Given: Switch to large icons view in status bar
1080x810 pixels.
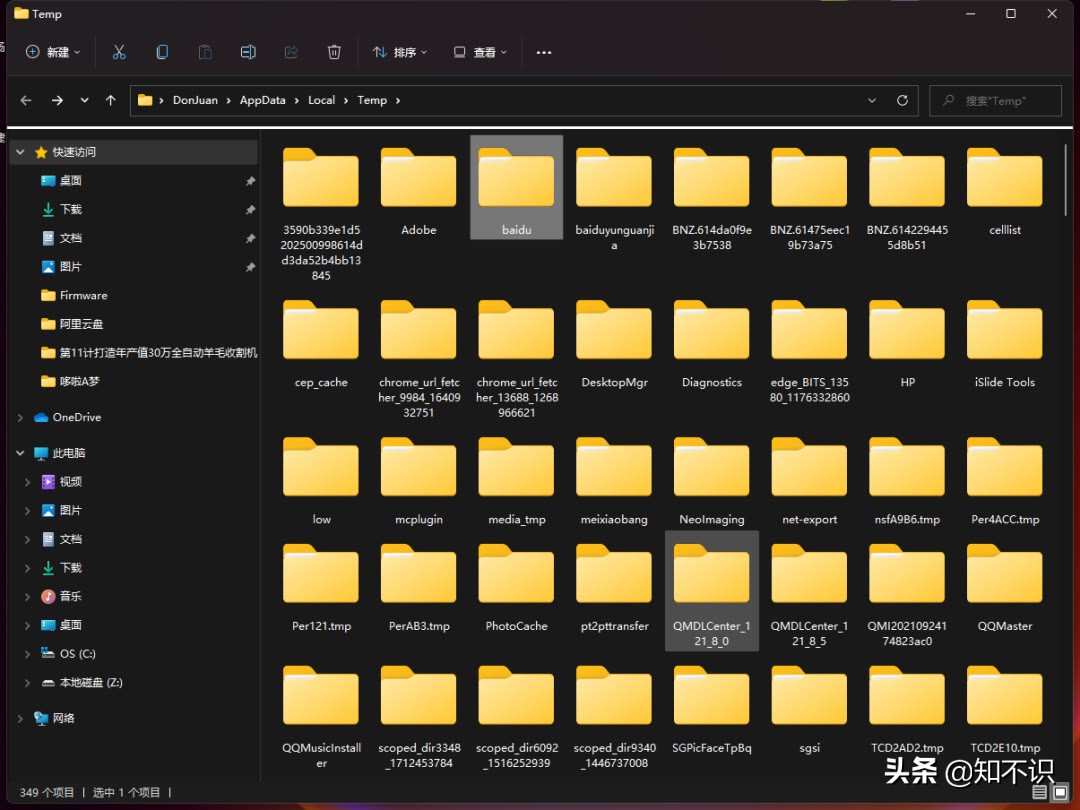Looking at the screenshot, I should 1060,792.
